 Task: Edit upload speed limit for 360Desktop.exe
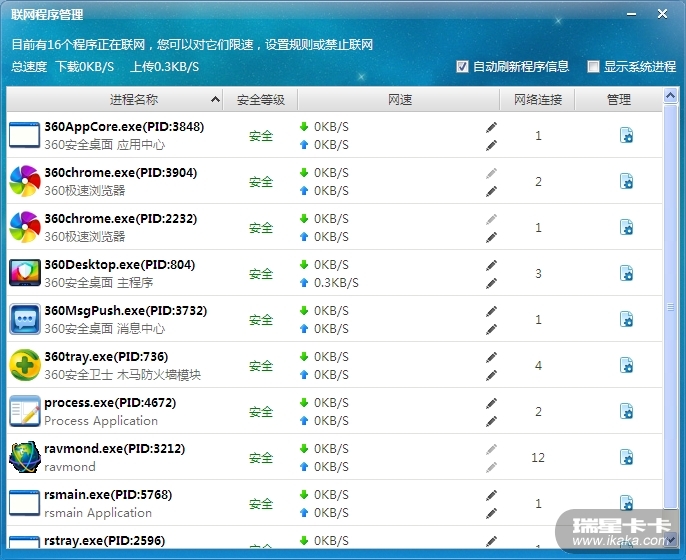click(x=491, y=283)
